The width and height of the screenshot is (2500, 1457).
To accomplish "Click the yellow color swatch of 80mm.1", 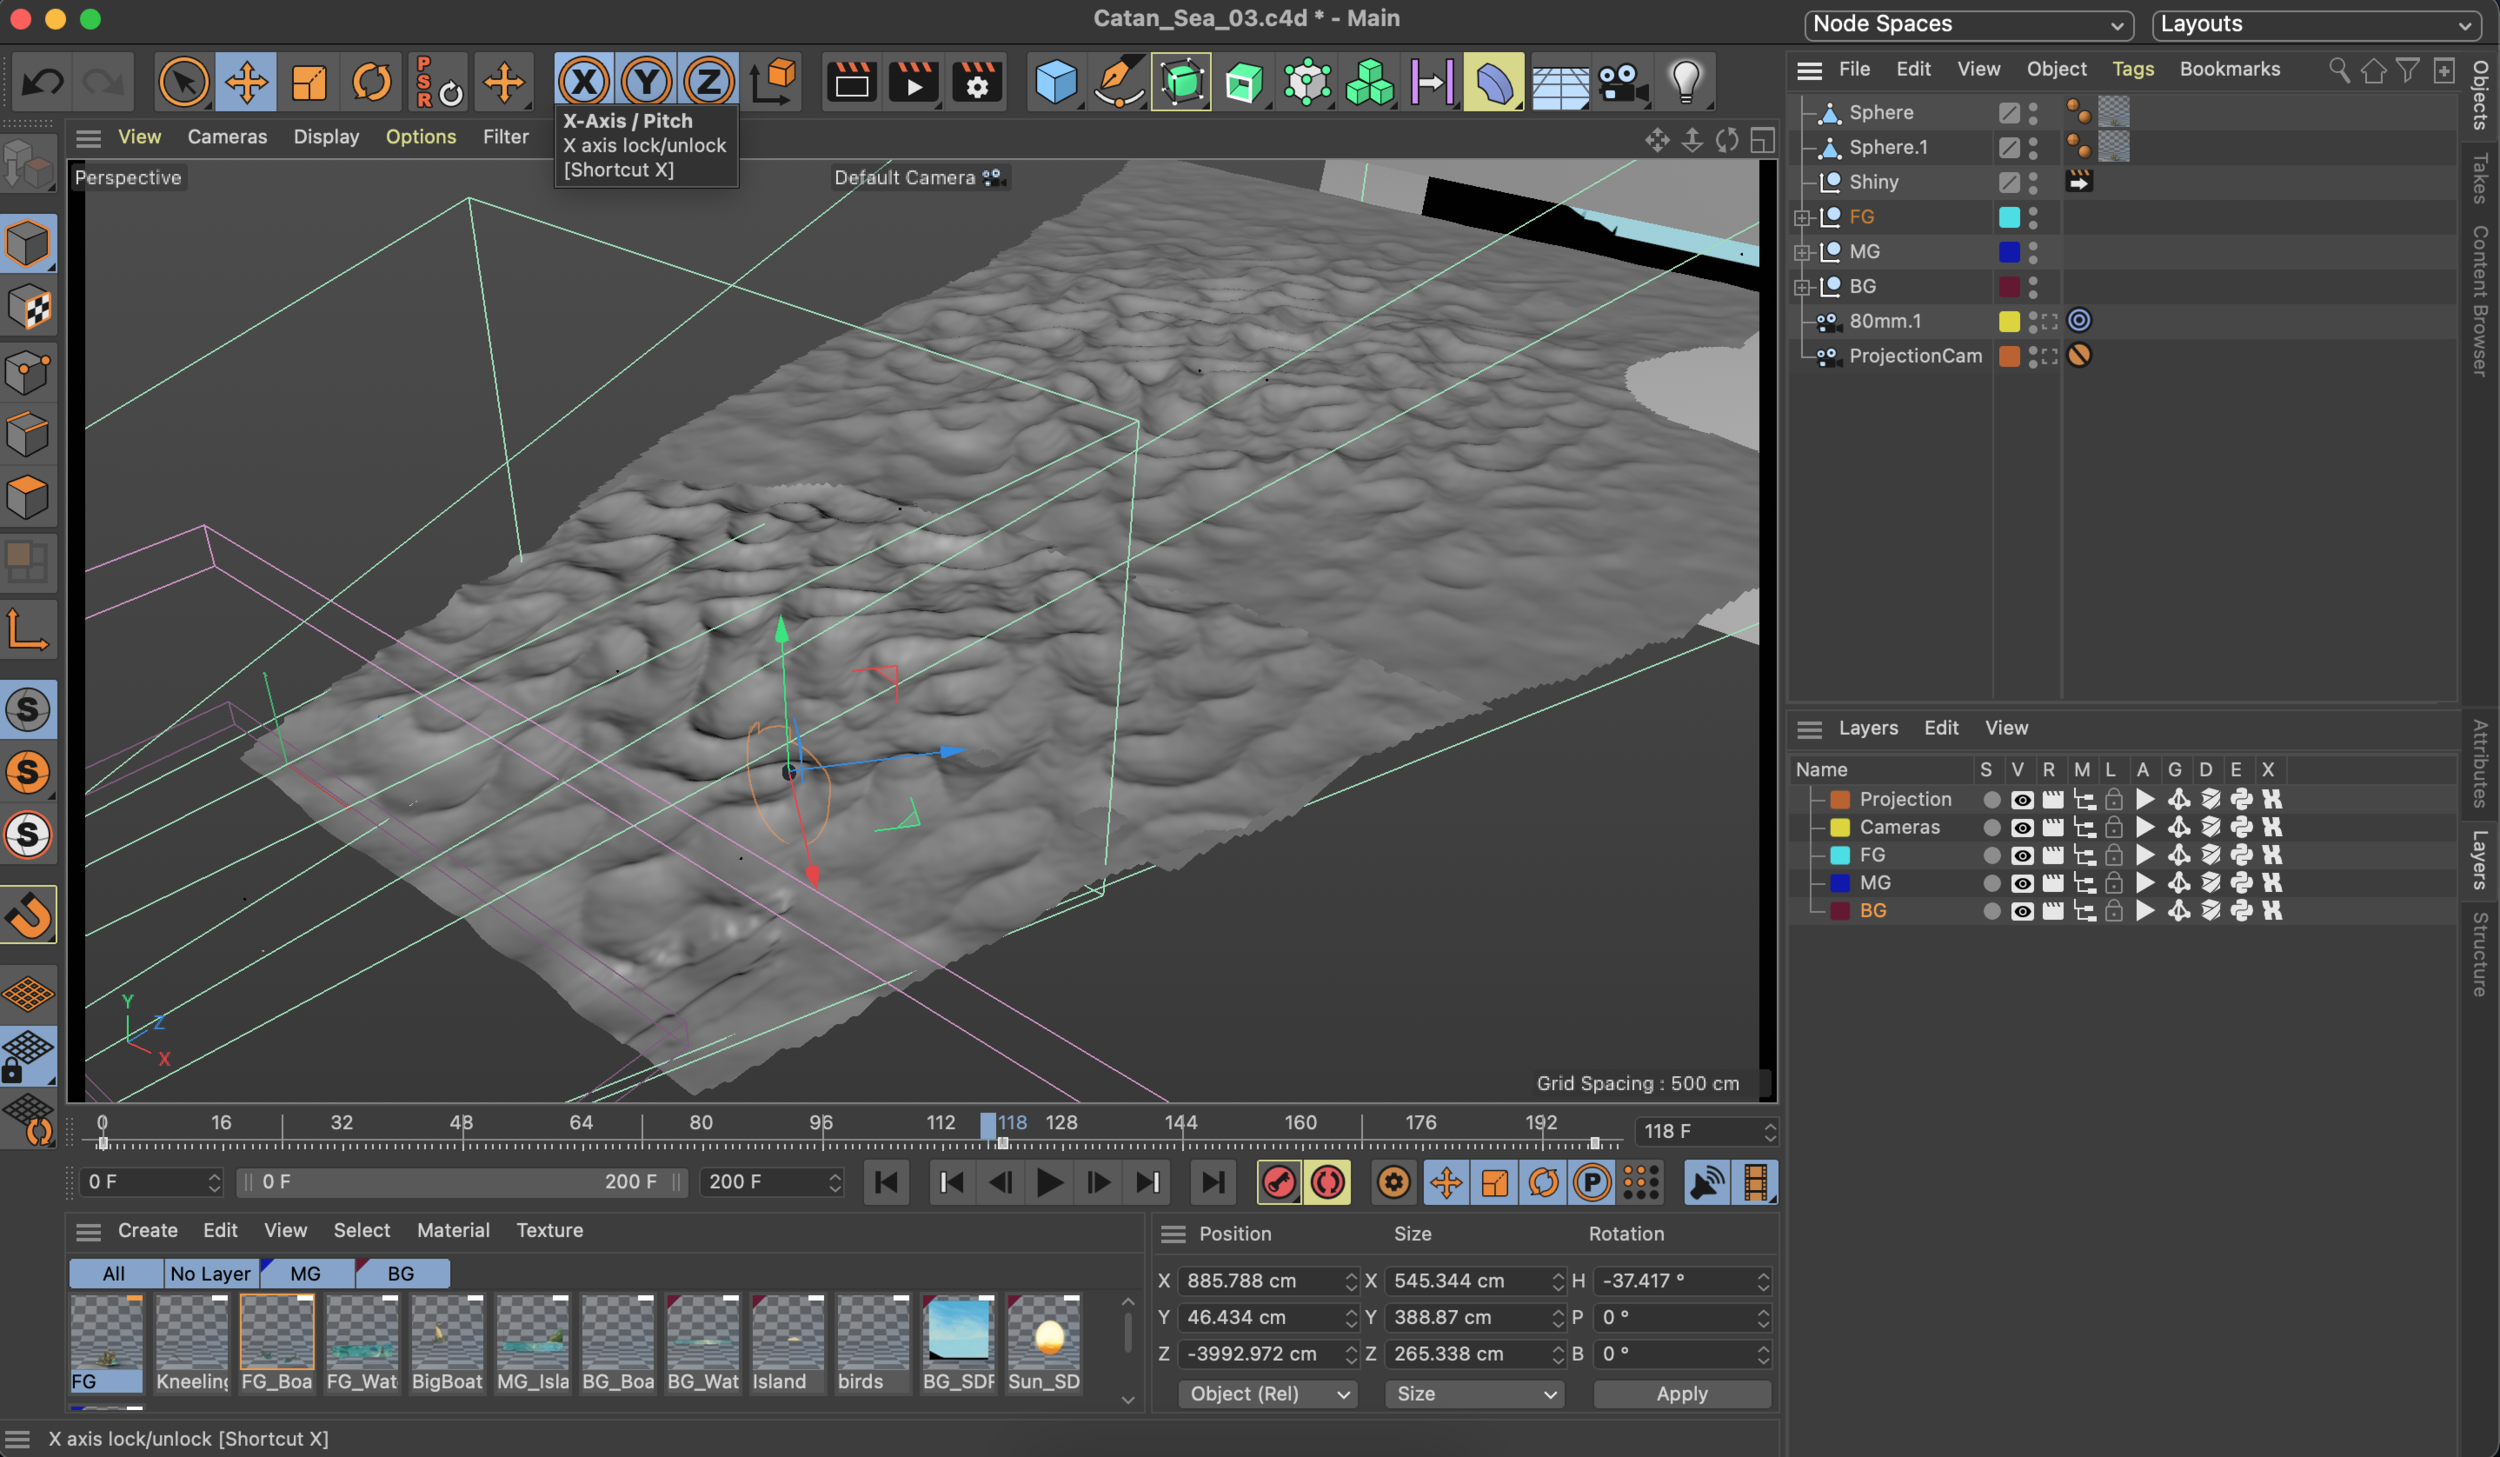I will [x=2008, y=322].
